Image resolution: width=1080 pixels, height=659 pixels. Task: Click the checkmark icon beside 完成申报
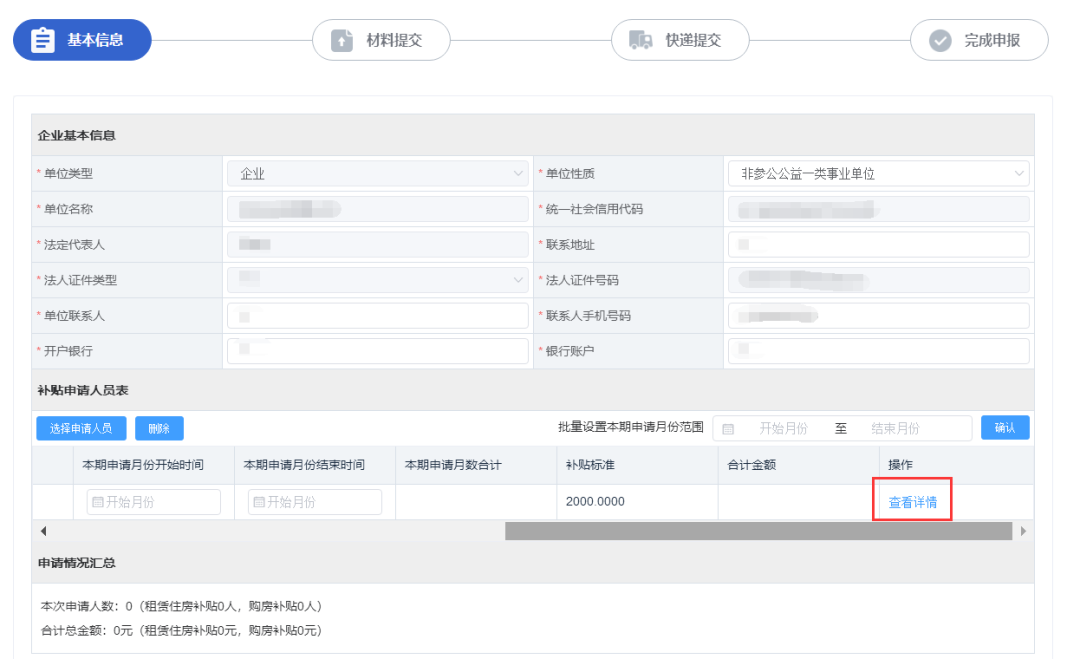(x=940, y=40)
